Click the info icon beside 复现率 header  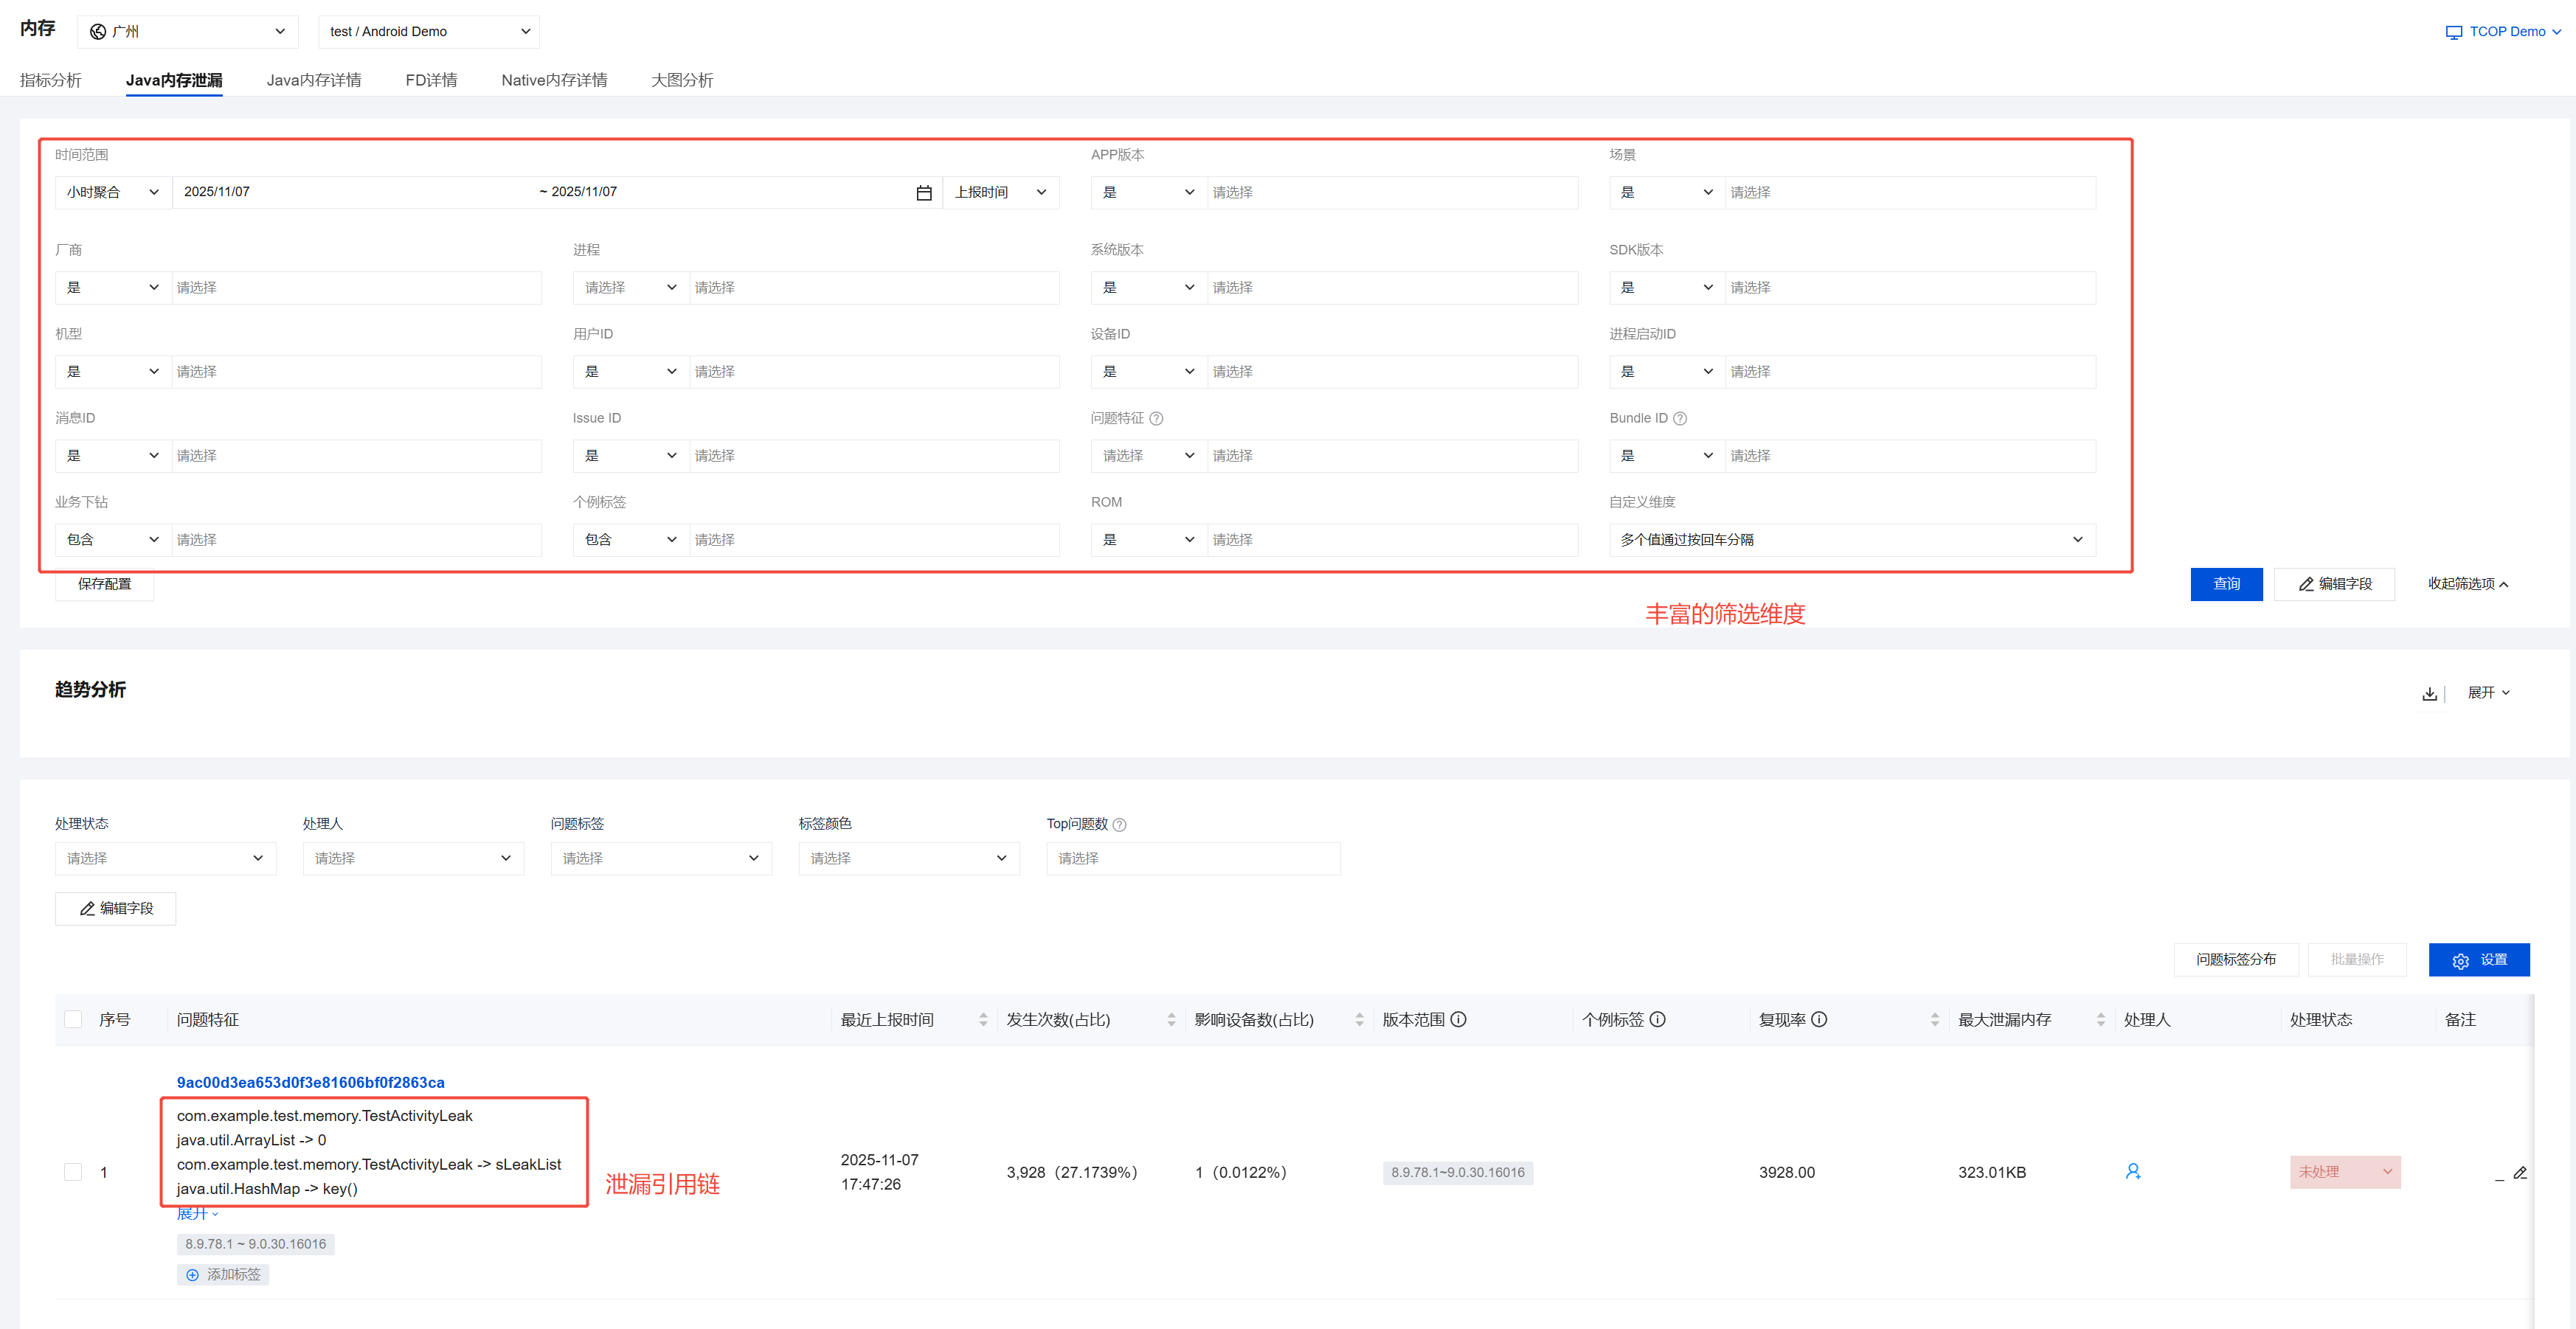coord(1819,1019)
